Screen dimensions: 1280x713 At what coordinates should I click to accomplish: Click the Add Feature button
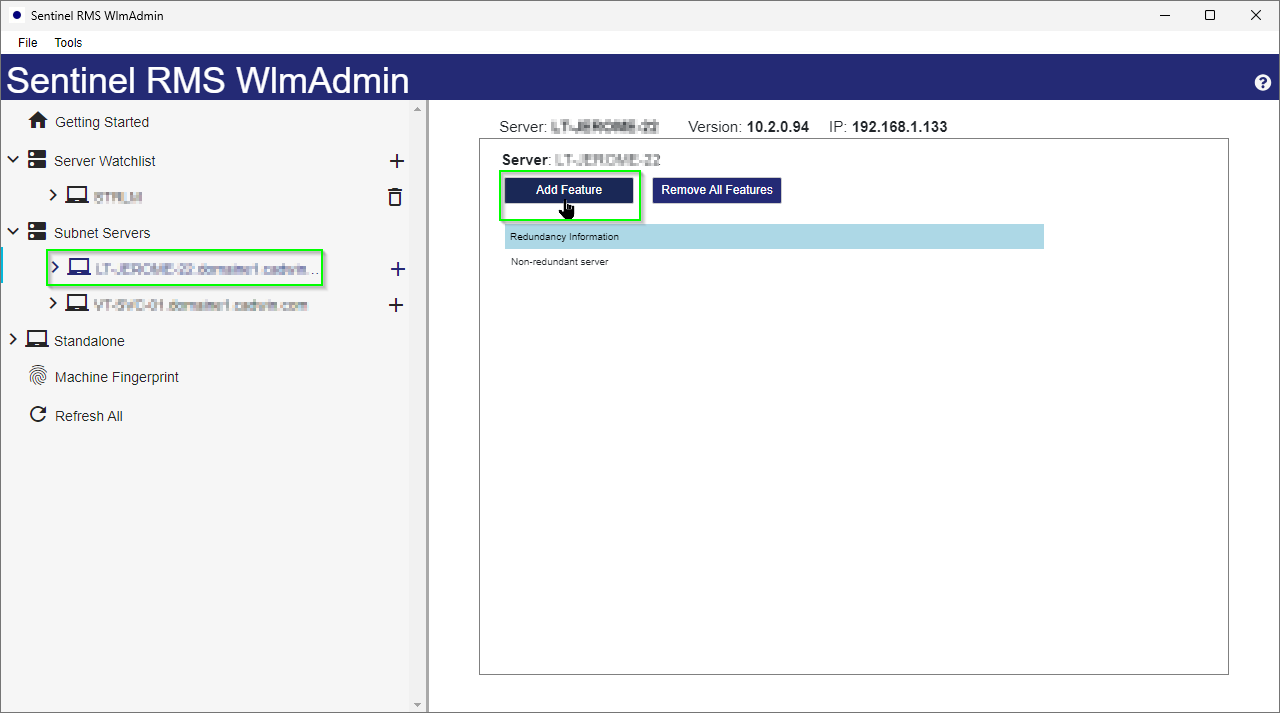coord(569,190)
